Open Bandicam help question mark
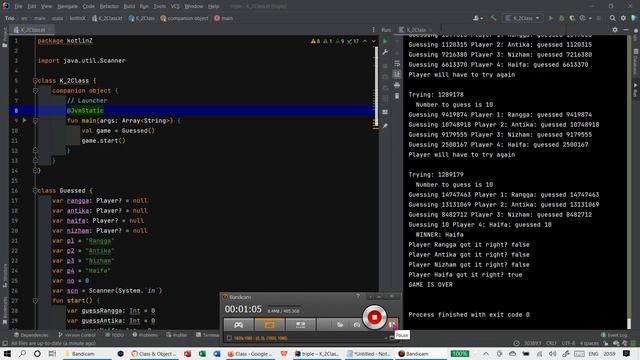This screenshot has height=360, width=640. click(358, 297)
